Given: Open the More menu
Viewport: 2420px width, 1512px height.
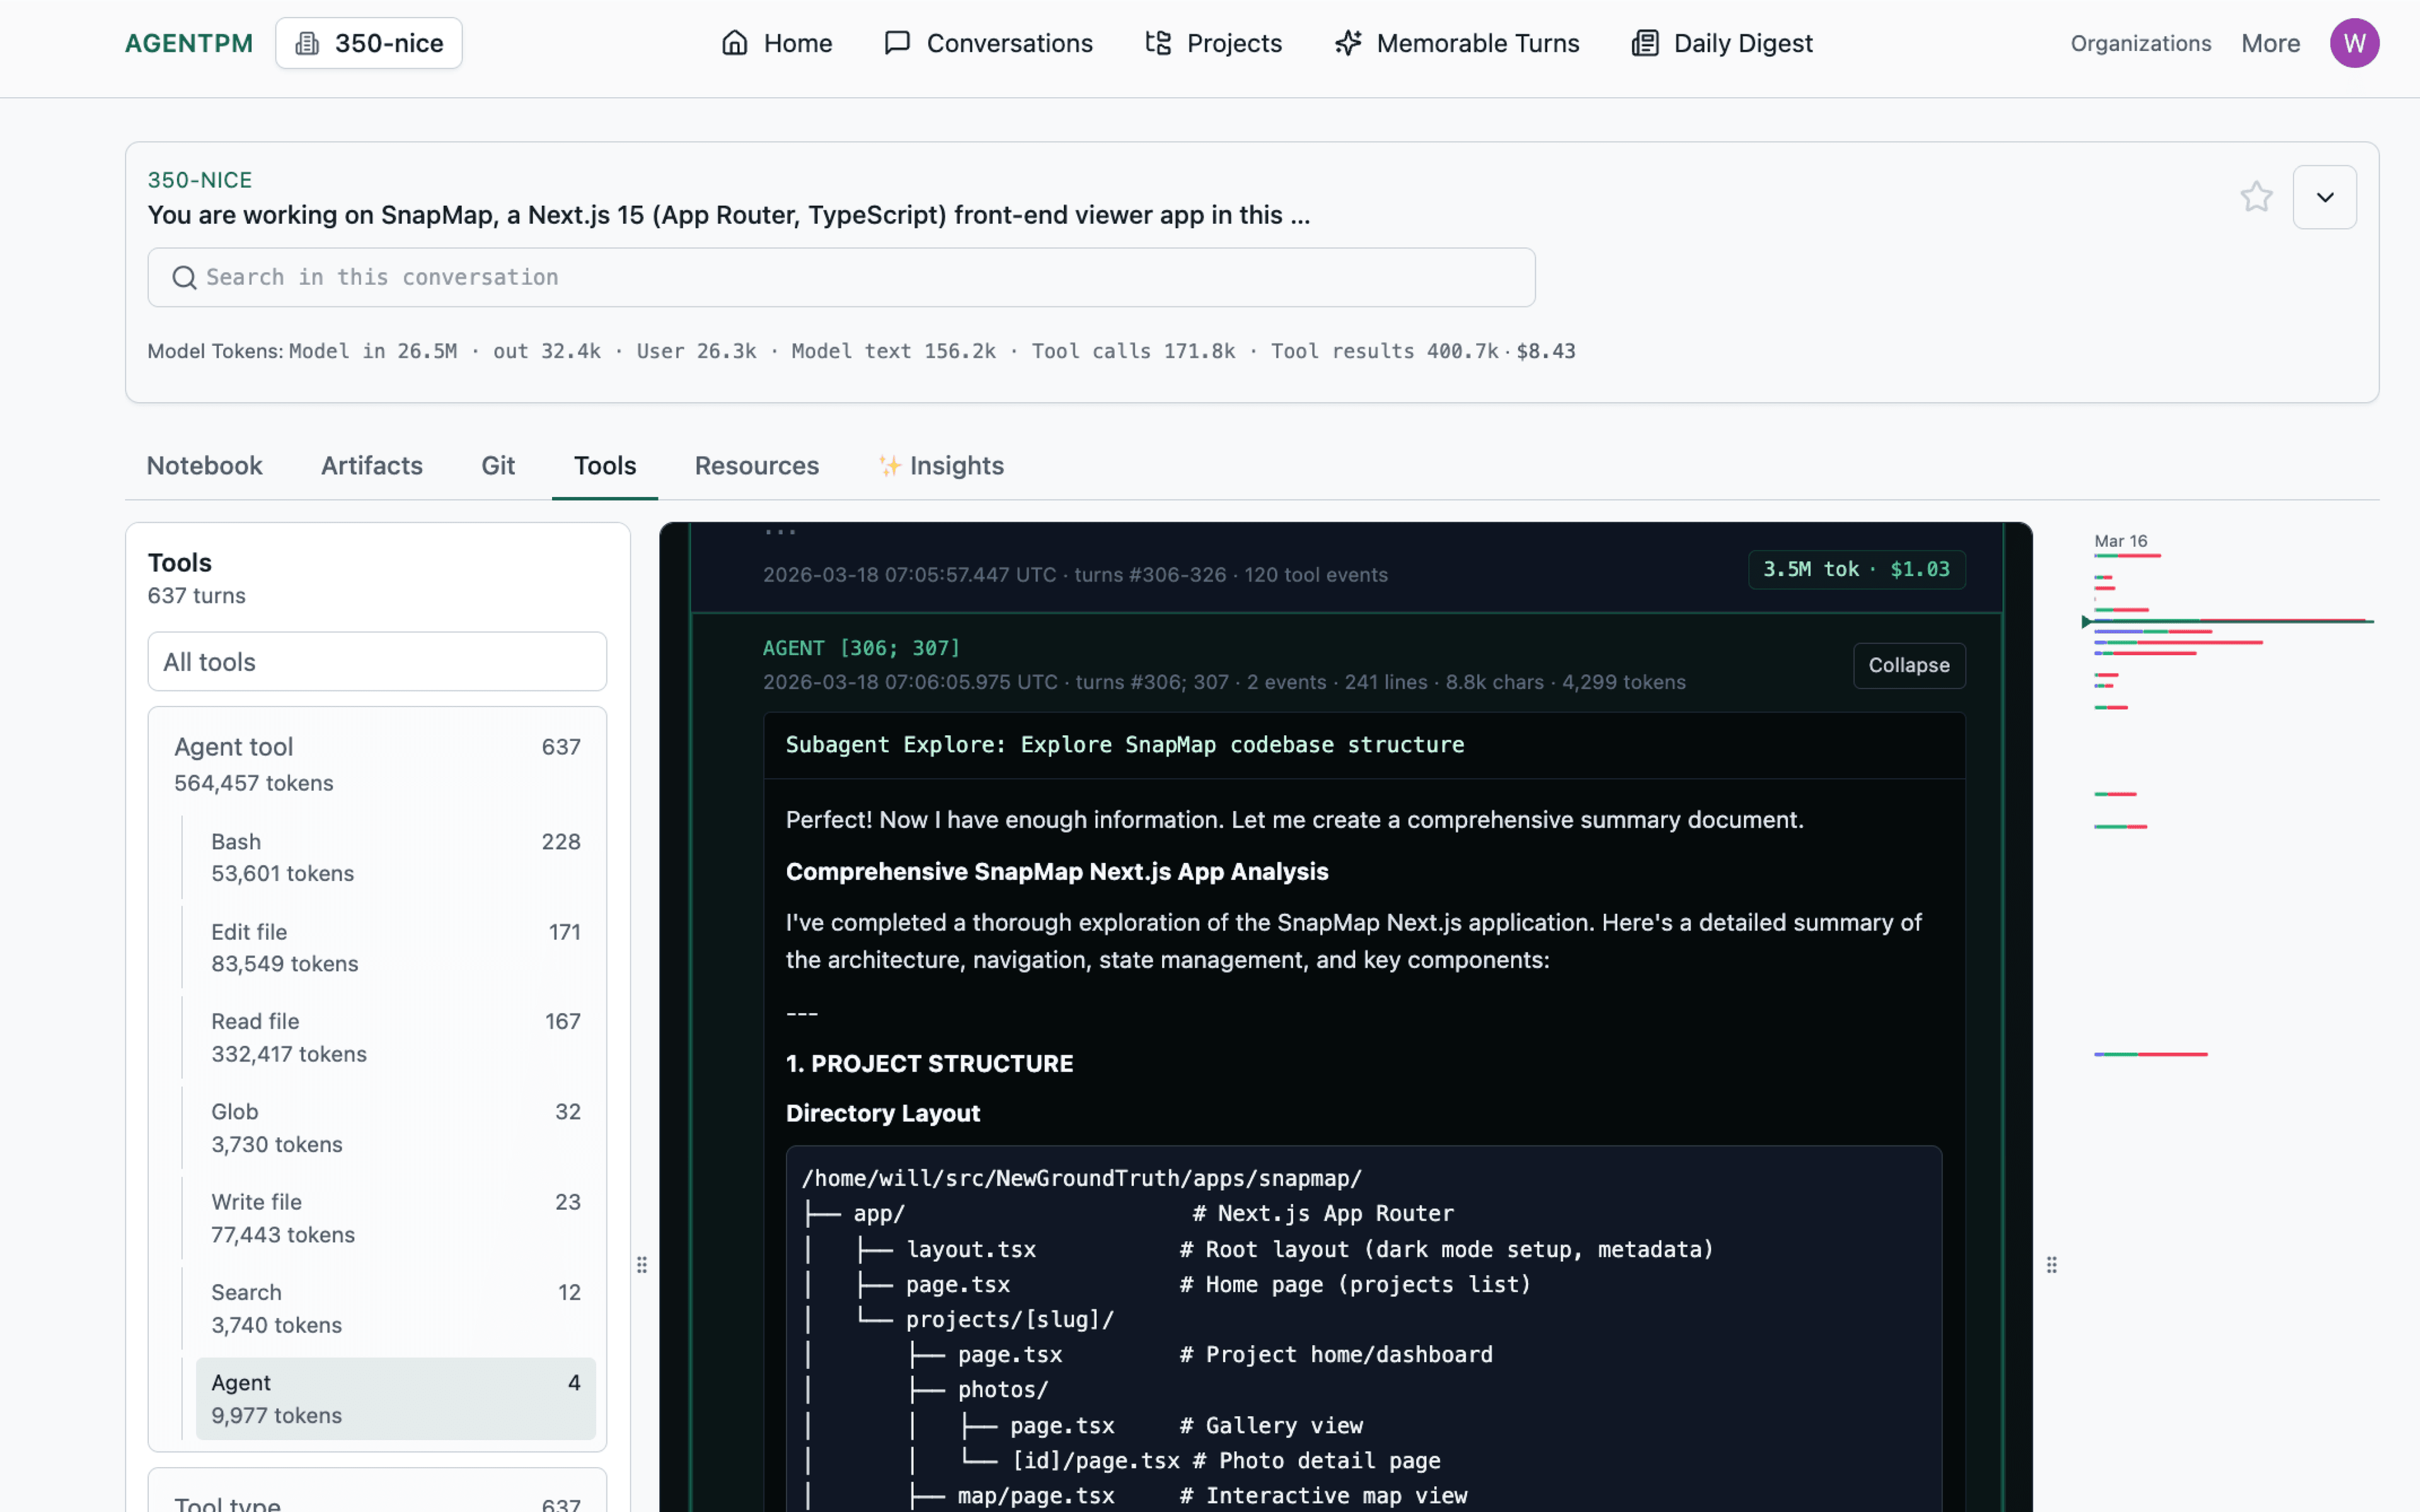Looking at the screenshot, I should pyautogui.click(x=2270, y=43).
